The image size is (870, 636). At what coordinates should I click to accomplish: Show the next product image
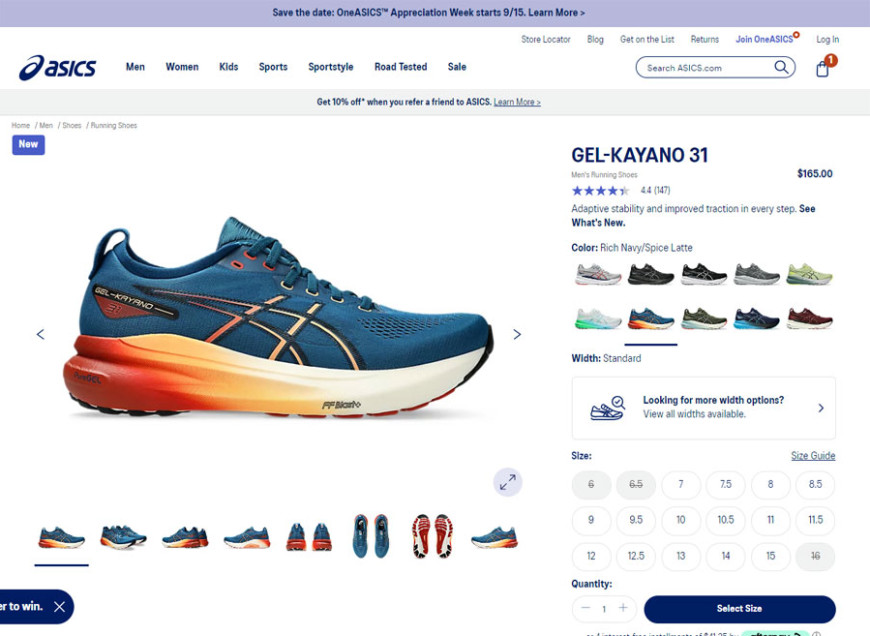[517, 334]
